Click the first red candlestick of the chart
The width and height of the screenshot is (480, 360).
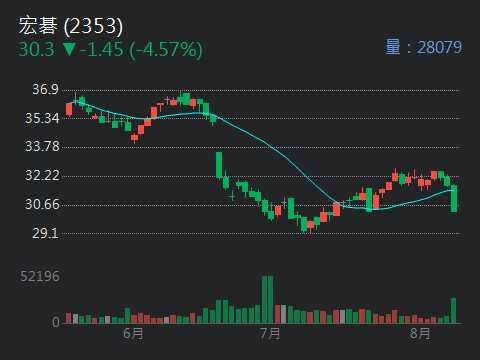69,109
